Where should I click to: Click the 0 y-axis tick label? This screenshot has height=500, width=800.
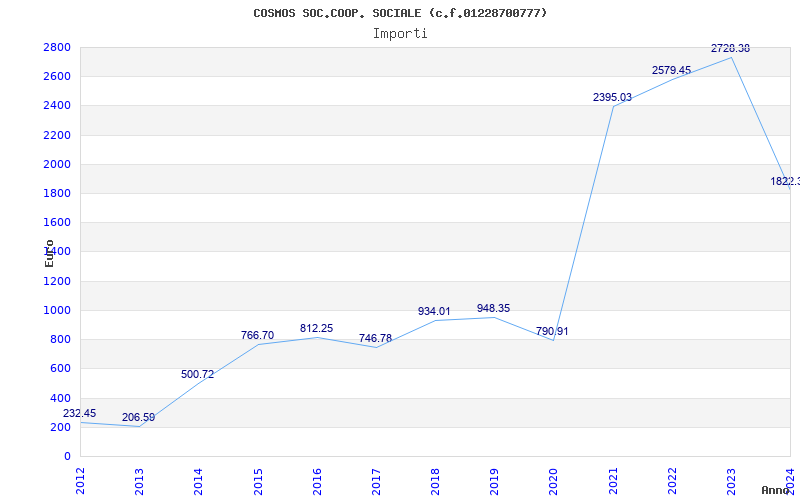point(67,456)
